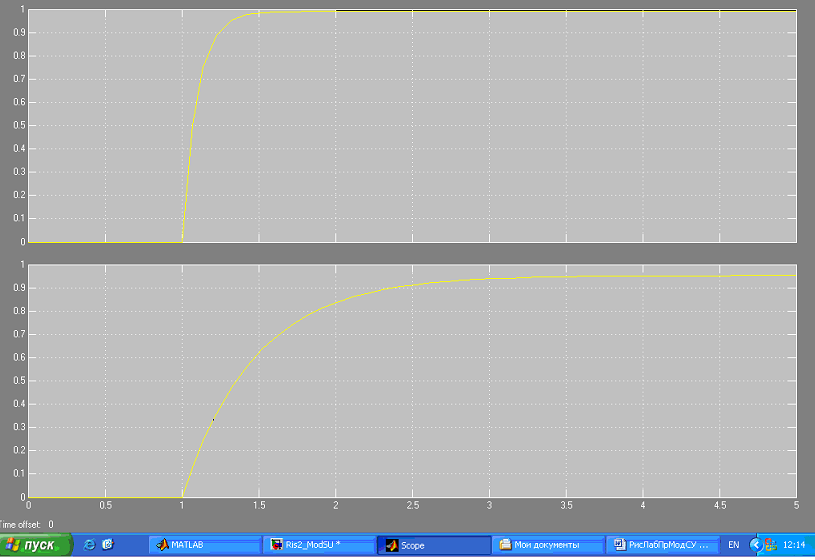Click the second Quick Launch icon beside Internet Explorer
The height and width of the screenshot is (560, 815).
coord(108,544)
